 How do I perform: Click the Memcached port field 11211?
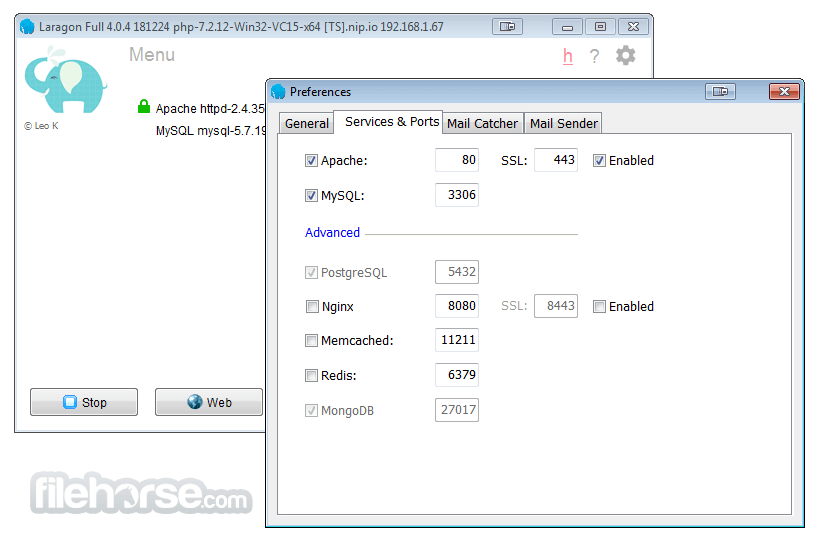(457, 340)
